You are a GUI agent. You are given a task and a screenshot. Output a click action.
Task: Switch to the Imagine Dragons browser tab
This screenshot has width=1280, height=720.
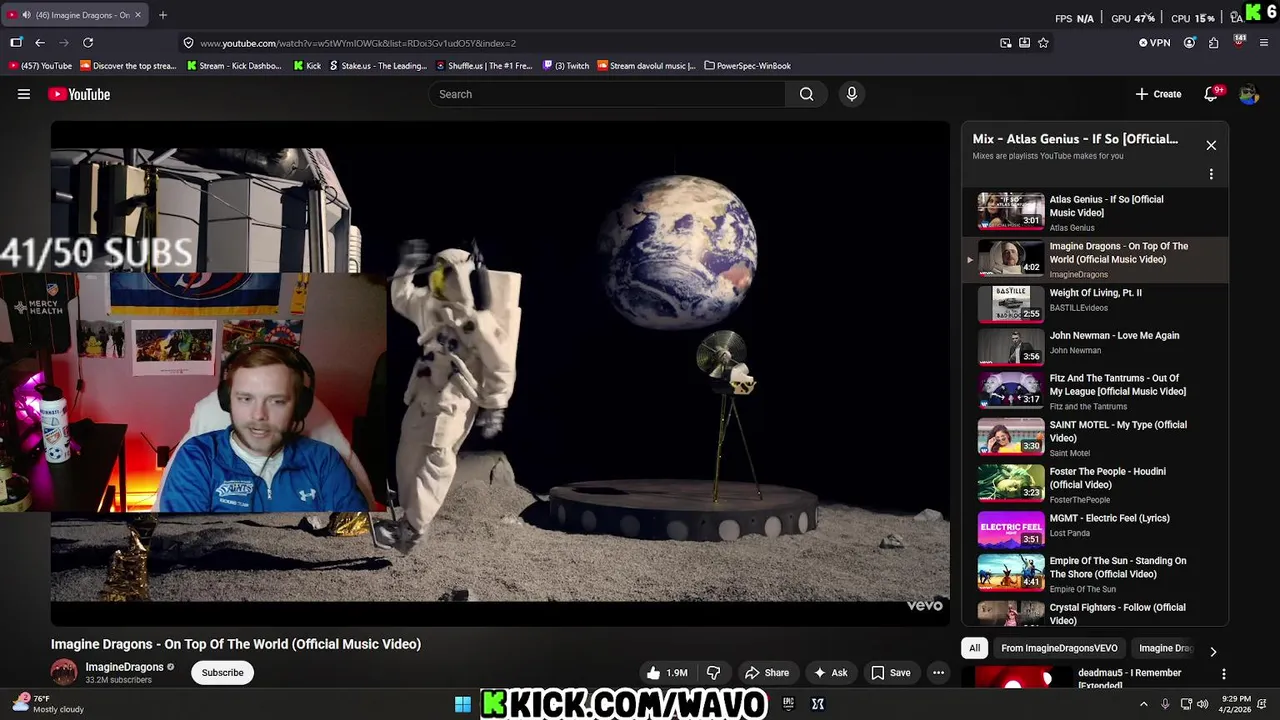[x=76, y=15]
